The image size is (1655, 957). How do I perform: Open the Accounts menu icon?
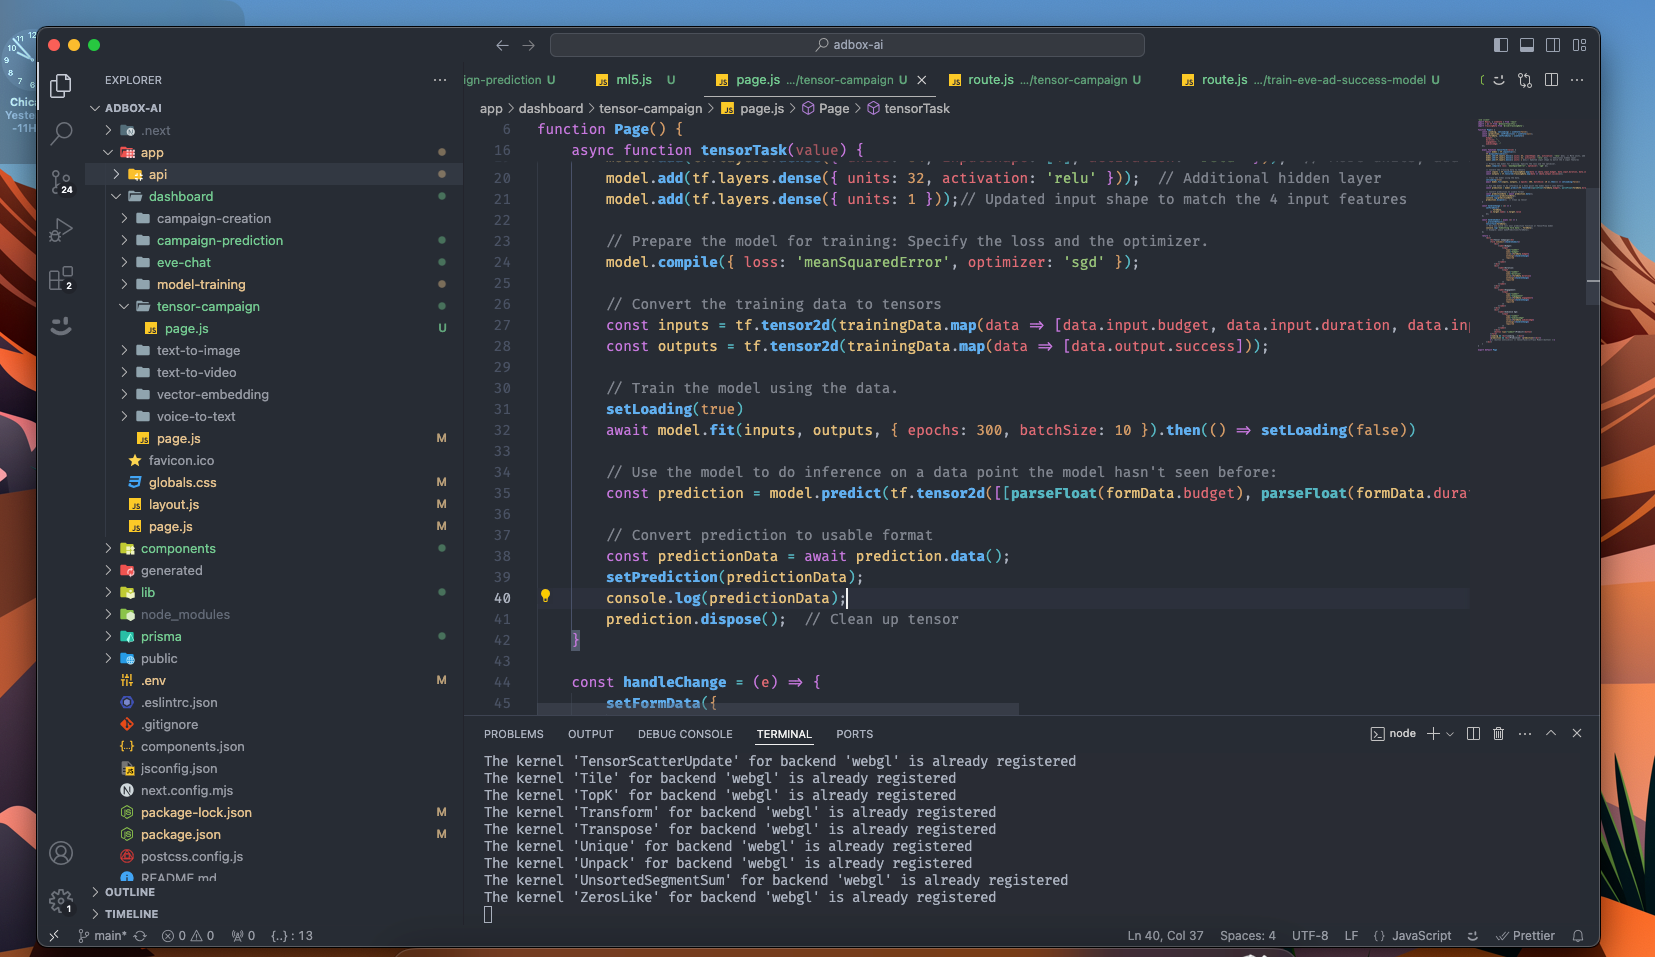(61, 853)
